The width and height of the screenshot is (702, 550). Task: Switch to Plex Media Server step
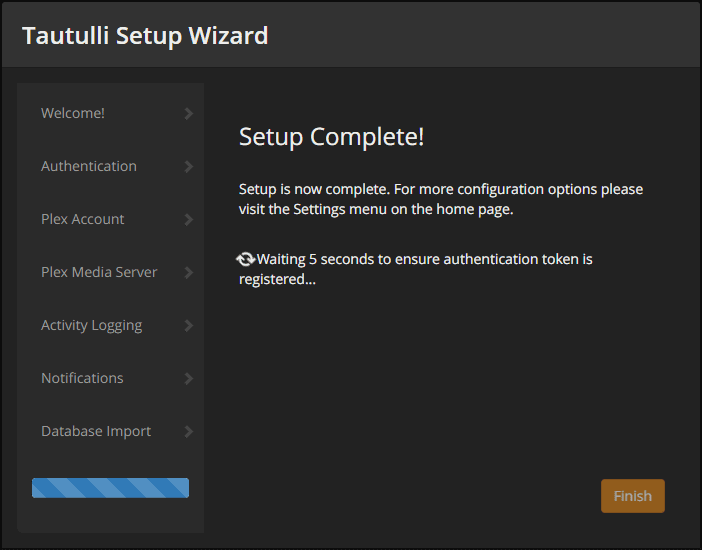click(99, 272)
